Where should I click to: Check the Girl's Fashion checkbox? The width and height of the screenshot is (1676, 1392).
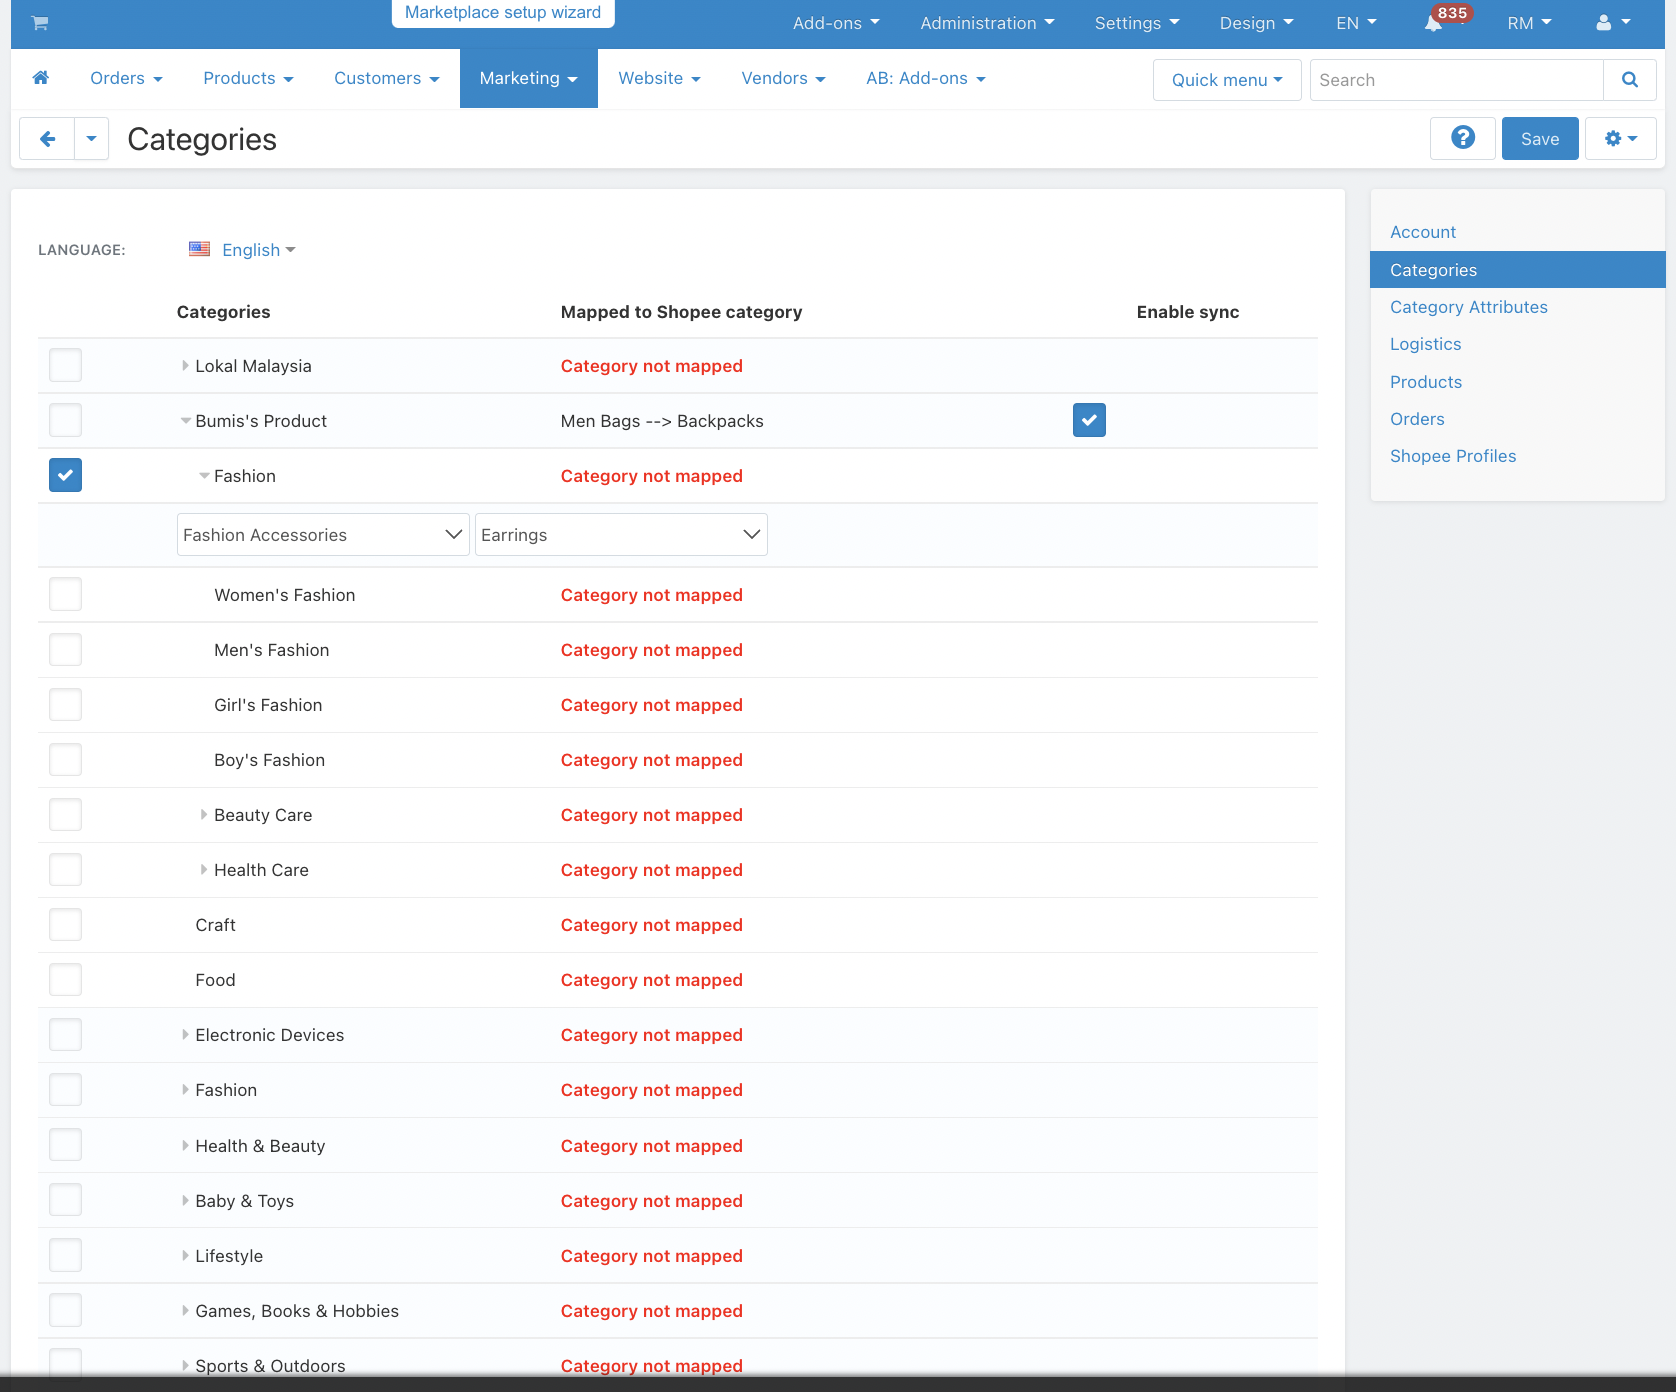65,704
